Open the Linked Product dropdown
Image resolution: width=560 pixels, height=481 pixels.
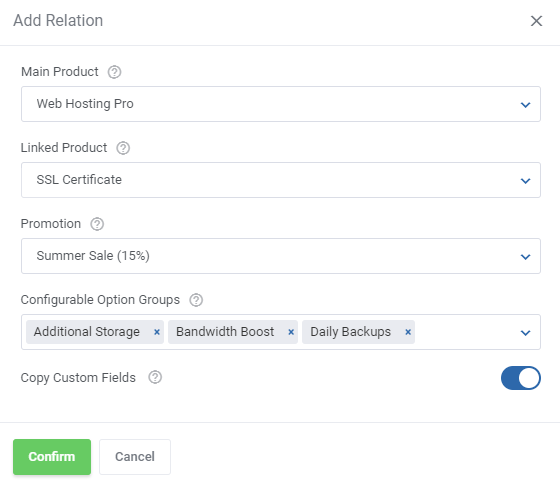tap(281, 180)
